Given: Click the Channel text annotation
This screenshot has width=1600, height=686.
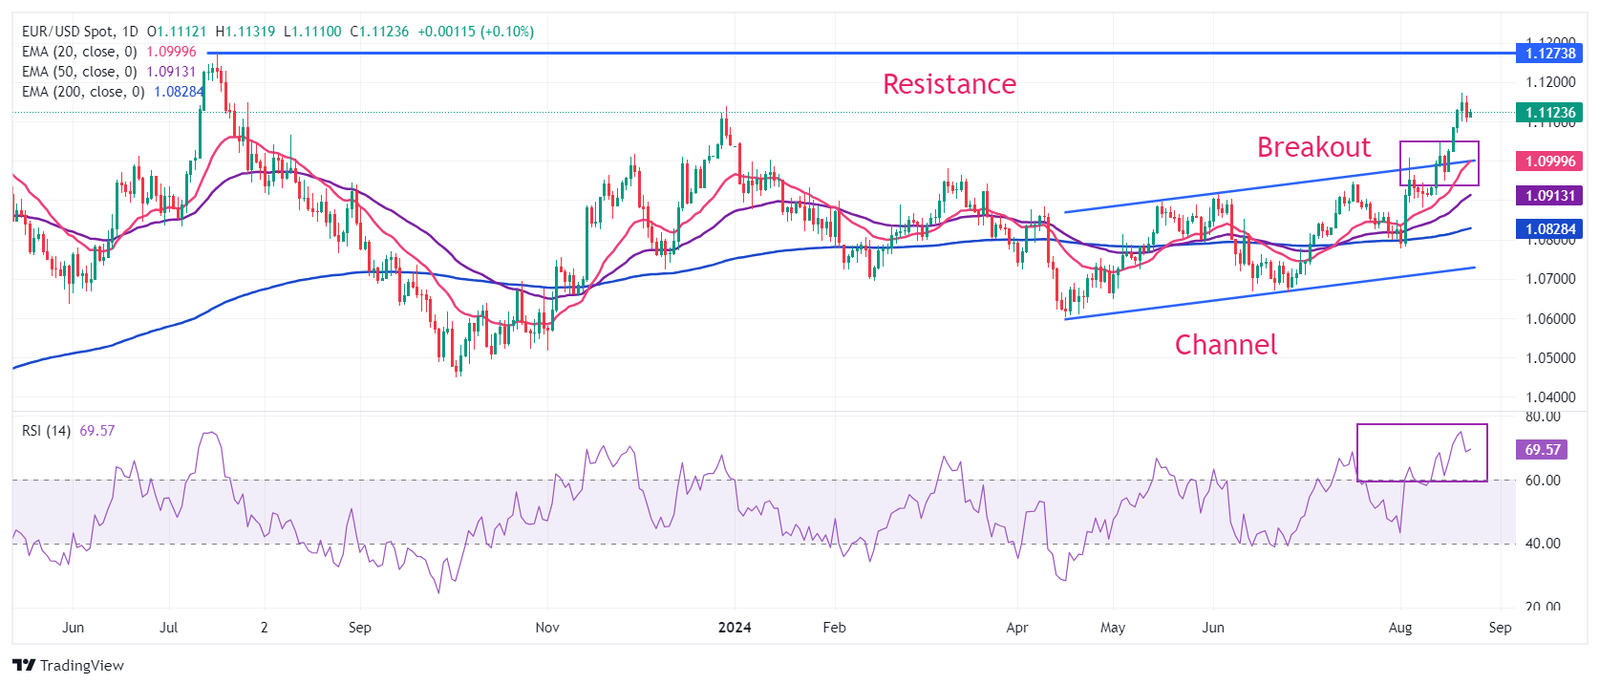Looking at the screenshot, I should point(1225,345).
